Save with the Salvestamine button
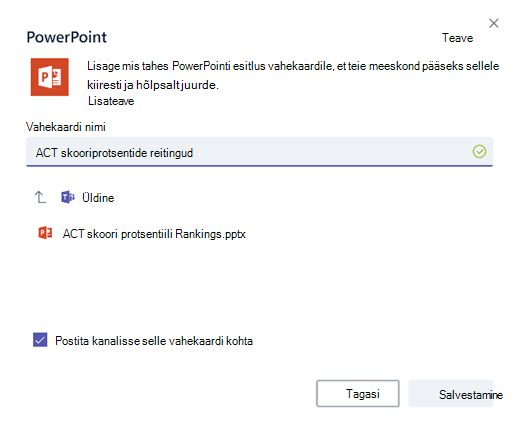 click(451, 394)
